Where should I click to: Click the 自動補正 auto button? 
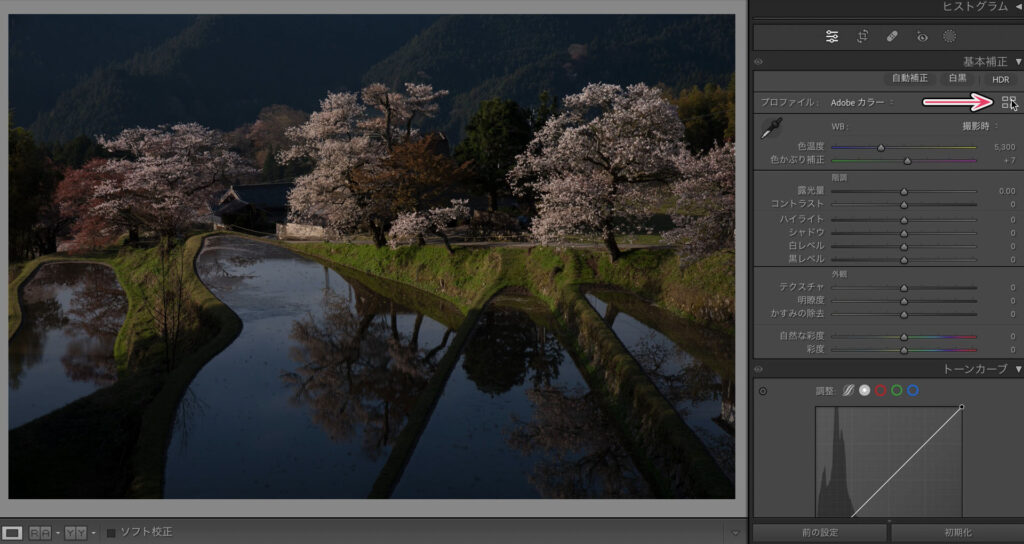(x=909, y=78)
